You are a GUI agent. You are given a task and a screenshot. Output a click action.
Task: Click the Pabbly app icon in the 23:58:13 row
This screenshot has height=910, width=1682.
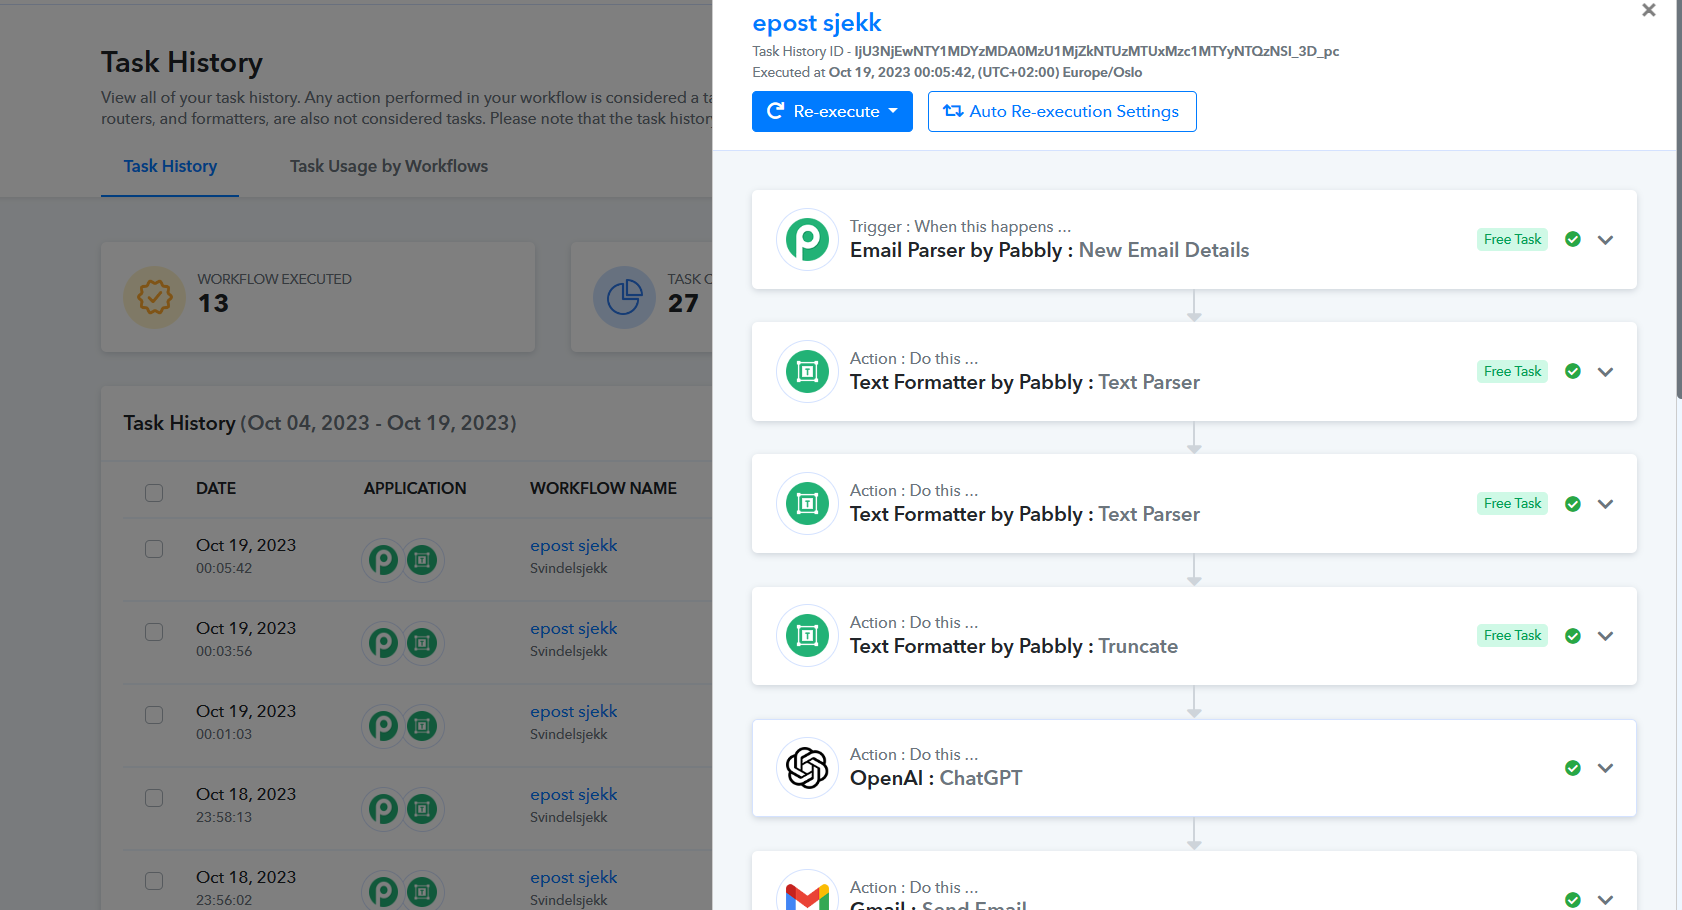click(x=383, y=809)
